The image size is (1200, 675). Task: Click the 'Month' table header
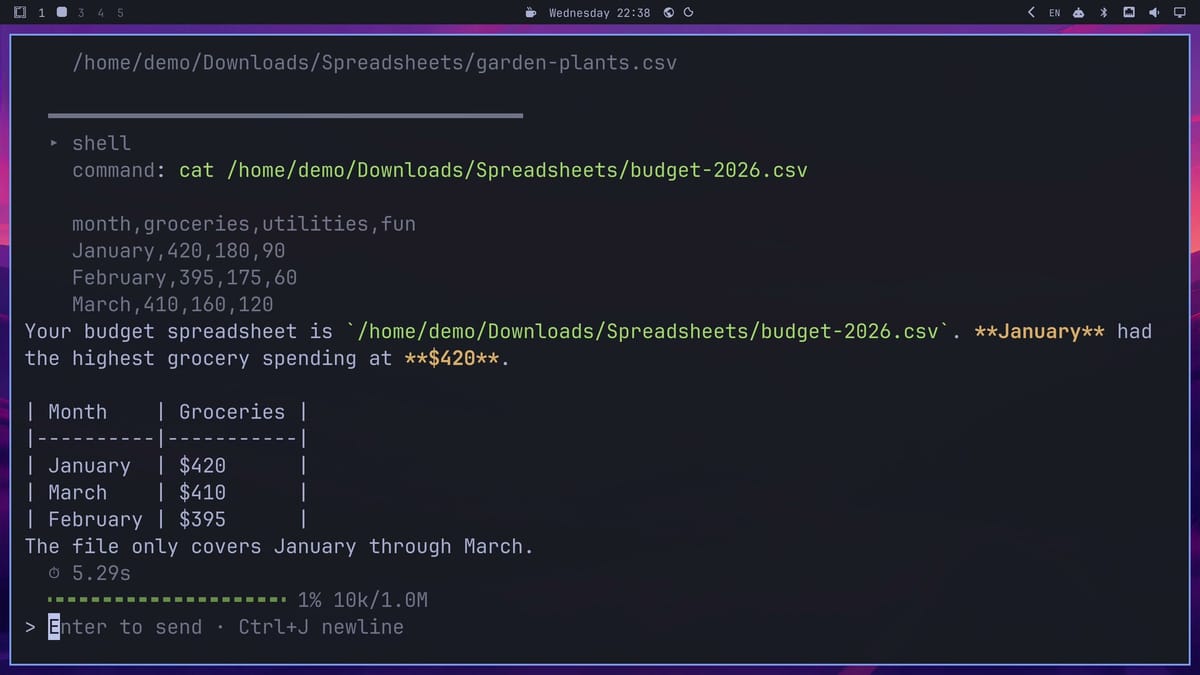(x=77, y=412)
